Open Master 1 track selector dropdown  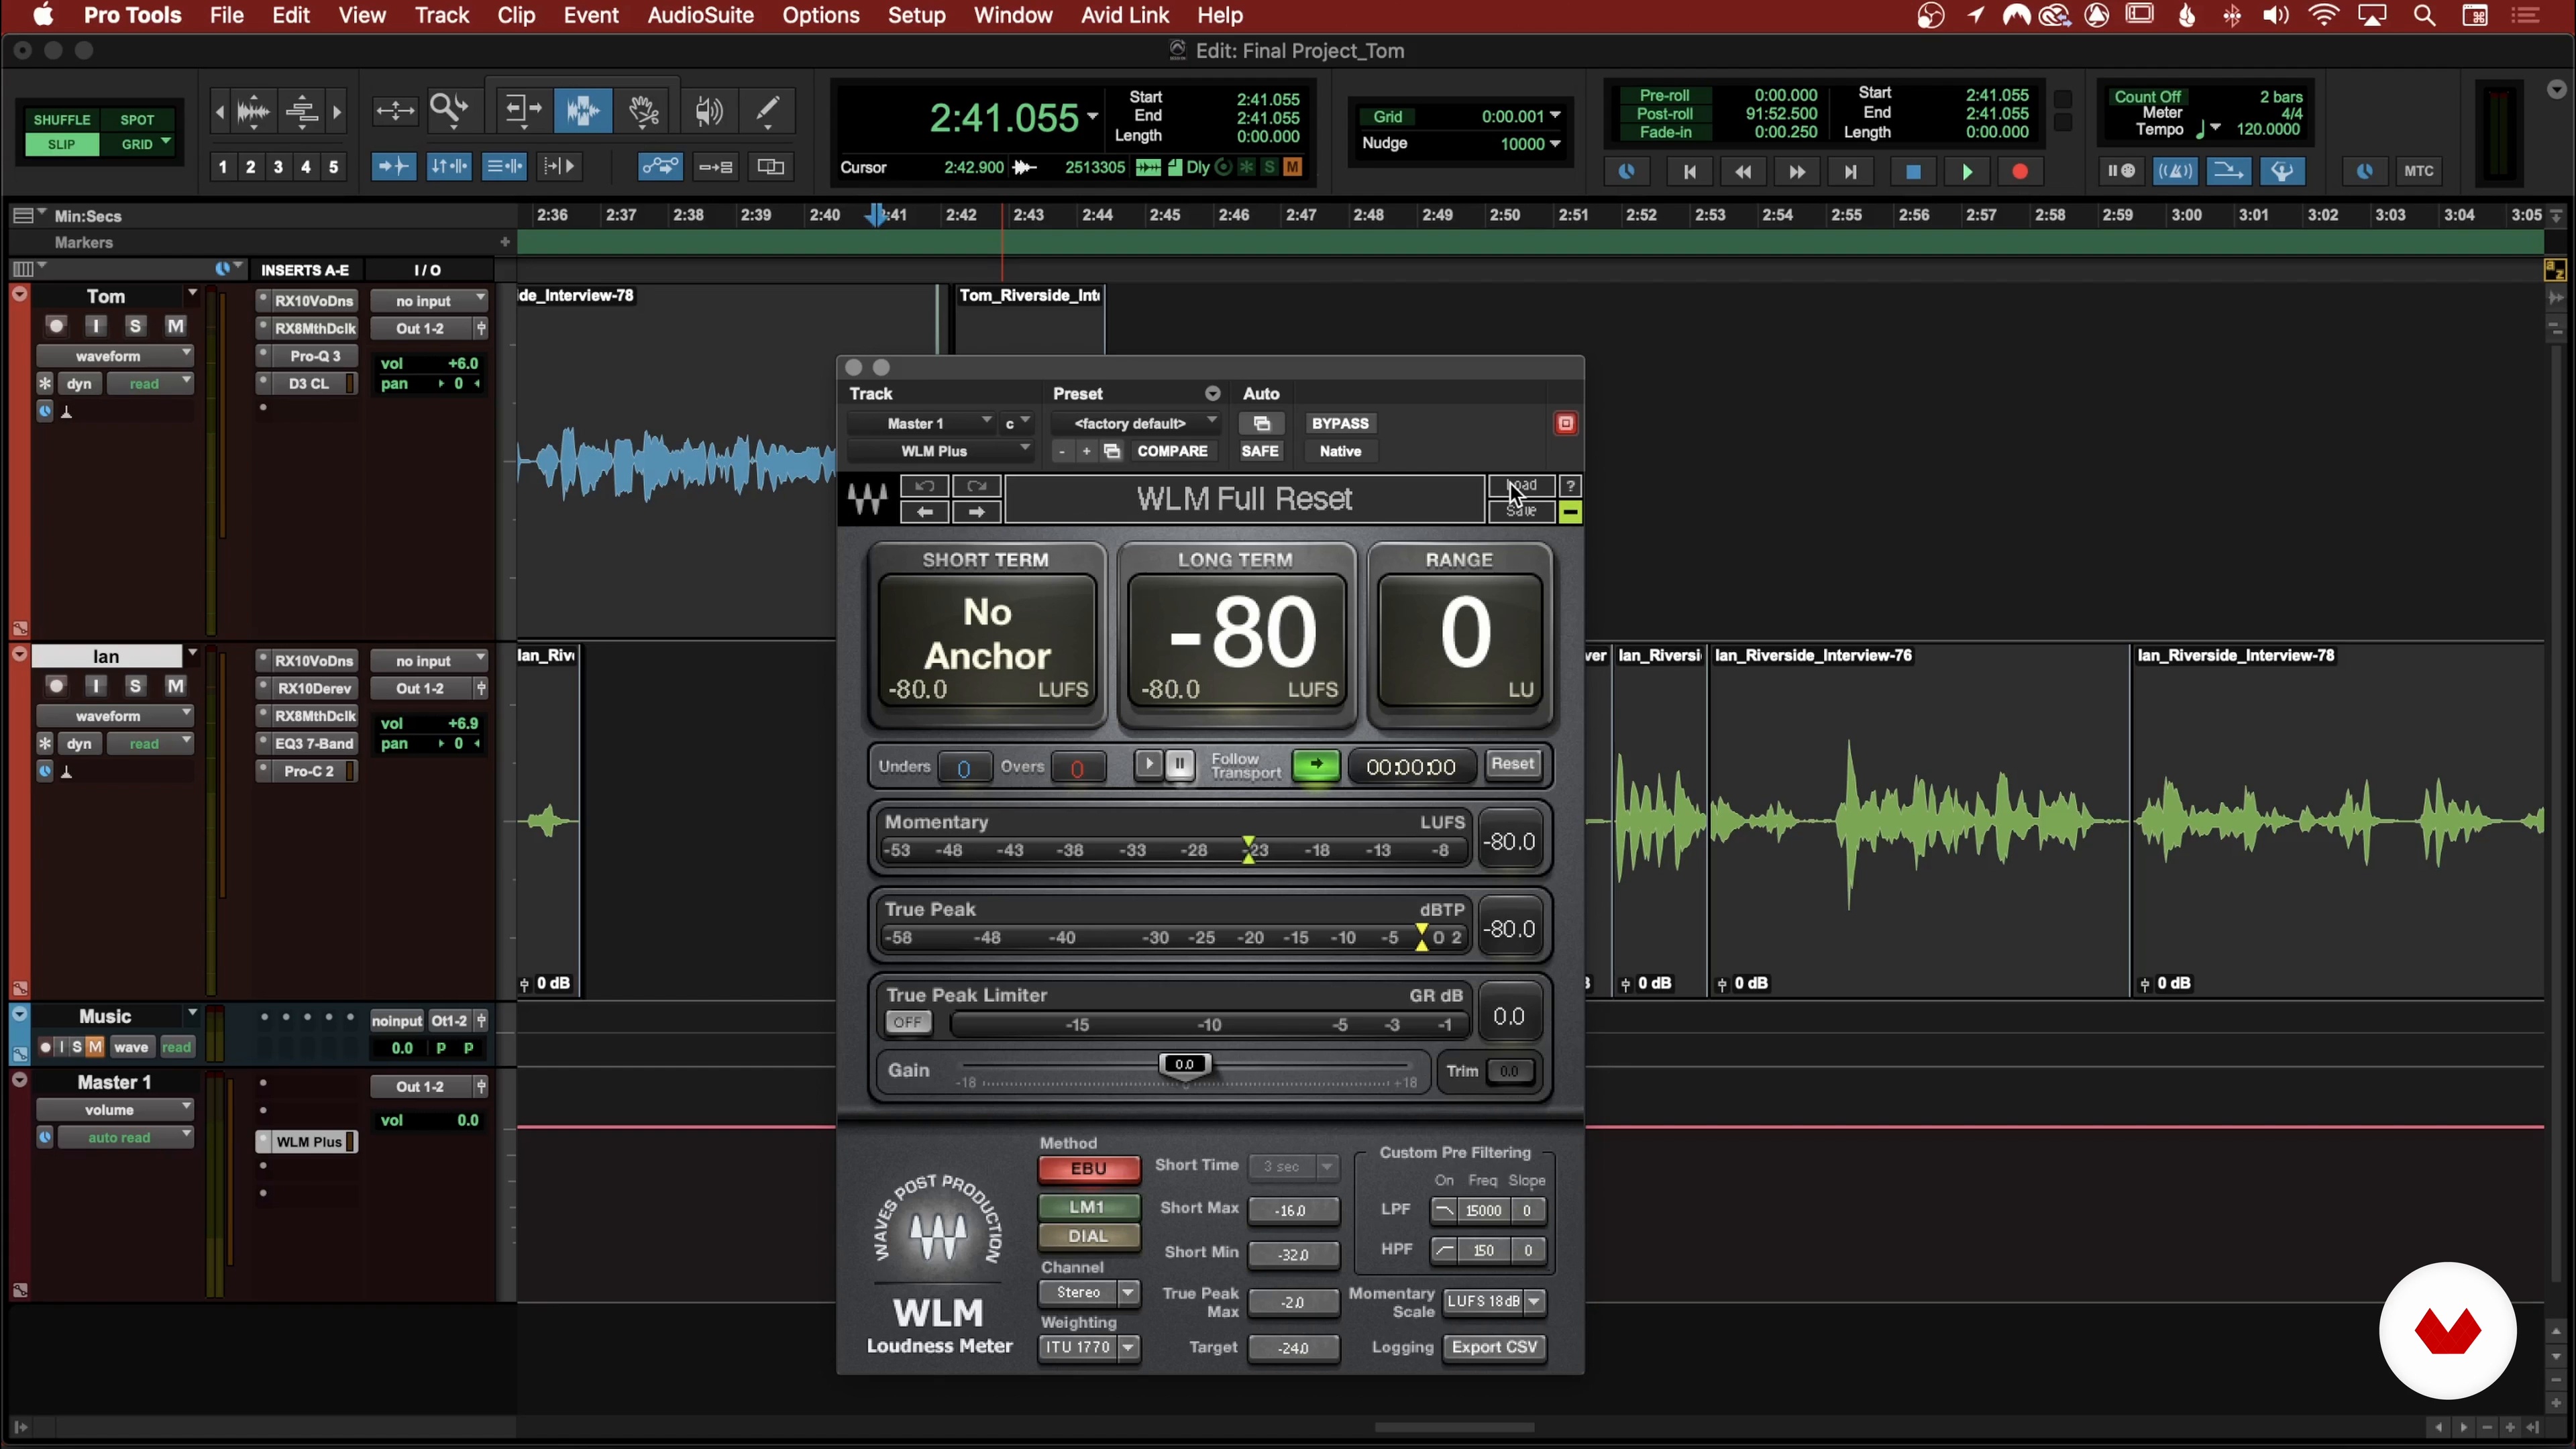pyautogui.click(x=922, y=424)
